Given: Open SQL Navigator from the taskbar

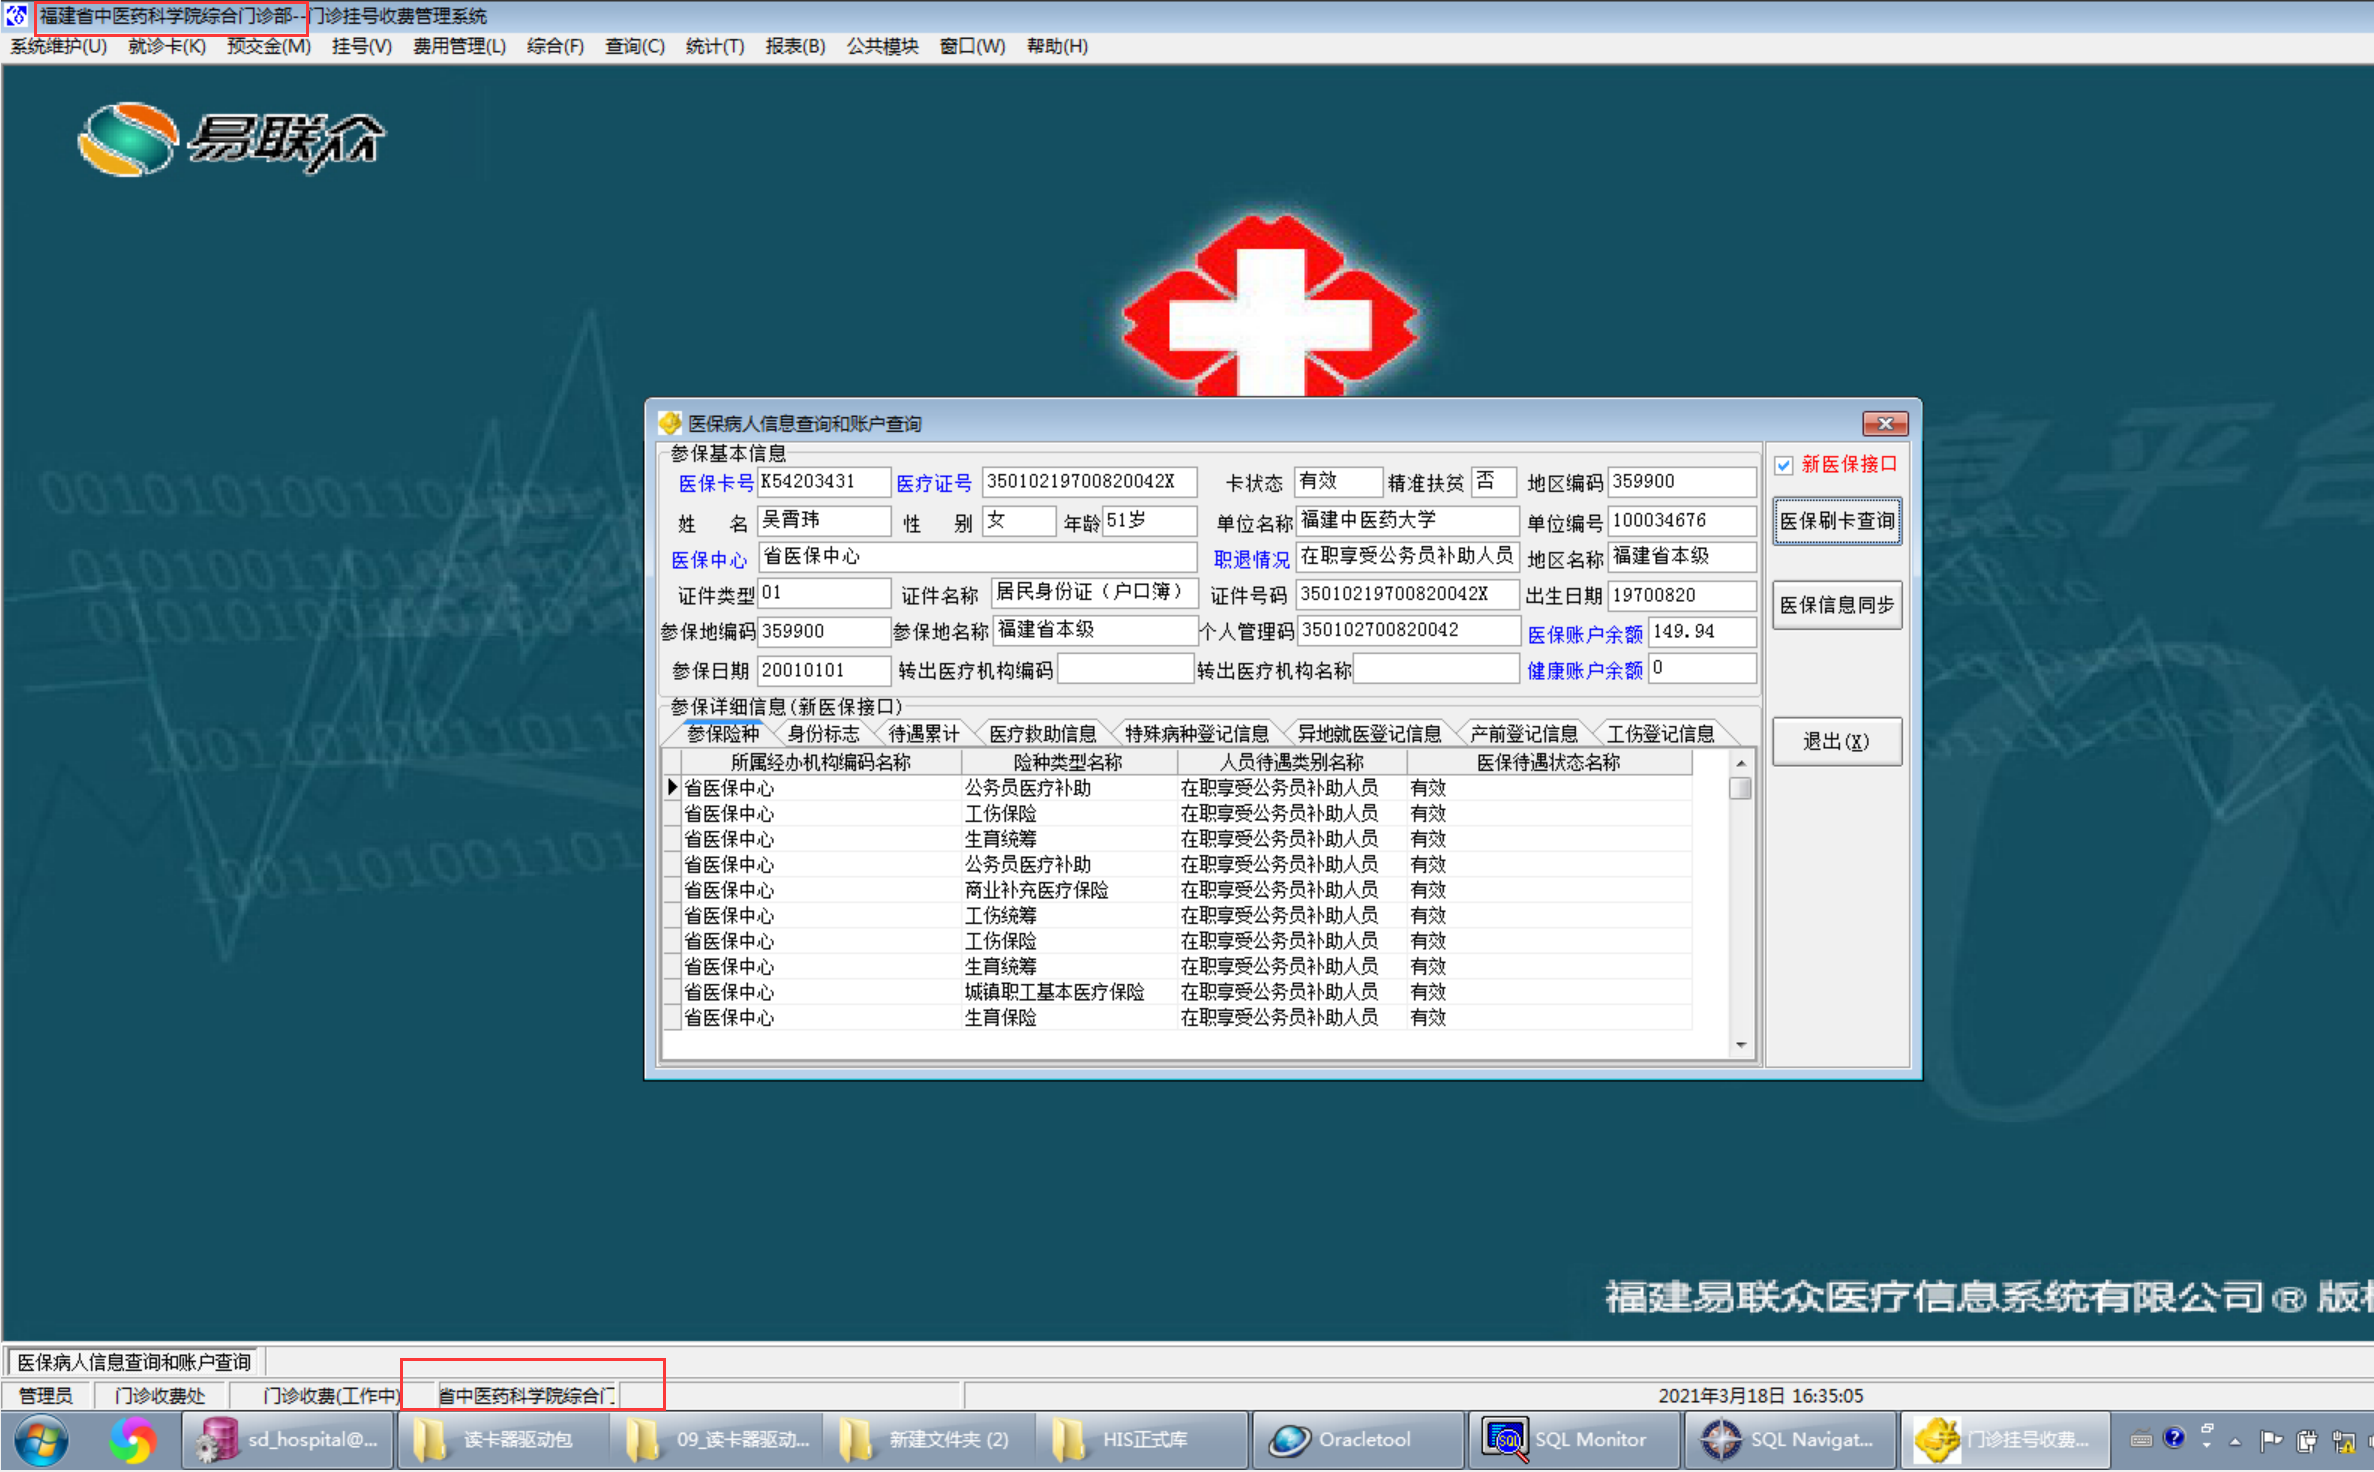Looking at the screenshot, I should coord(1788,1440).
